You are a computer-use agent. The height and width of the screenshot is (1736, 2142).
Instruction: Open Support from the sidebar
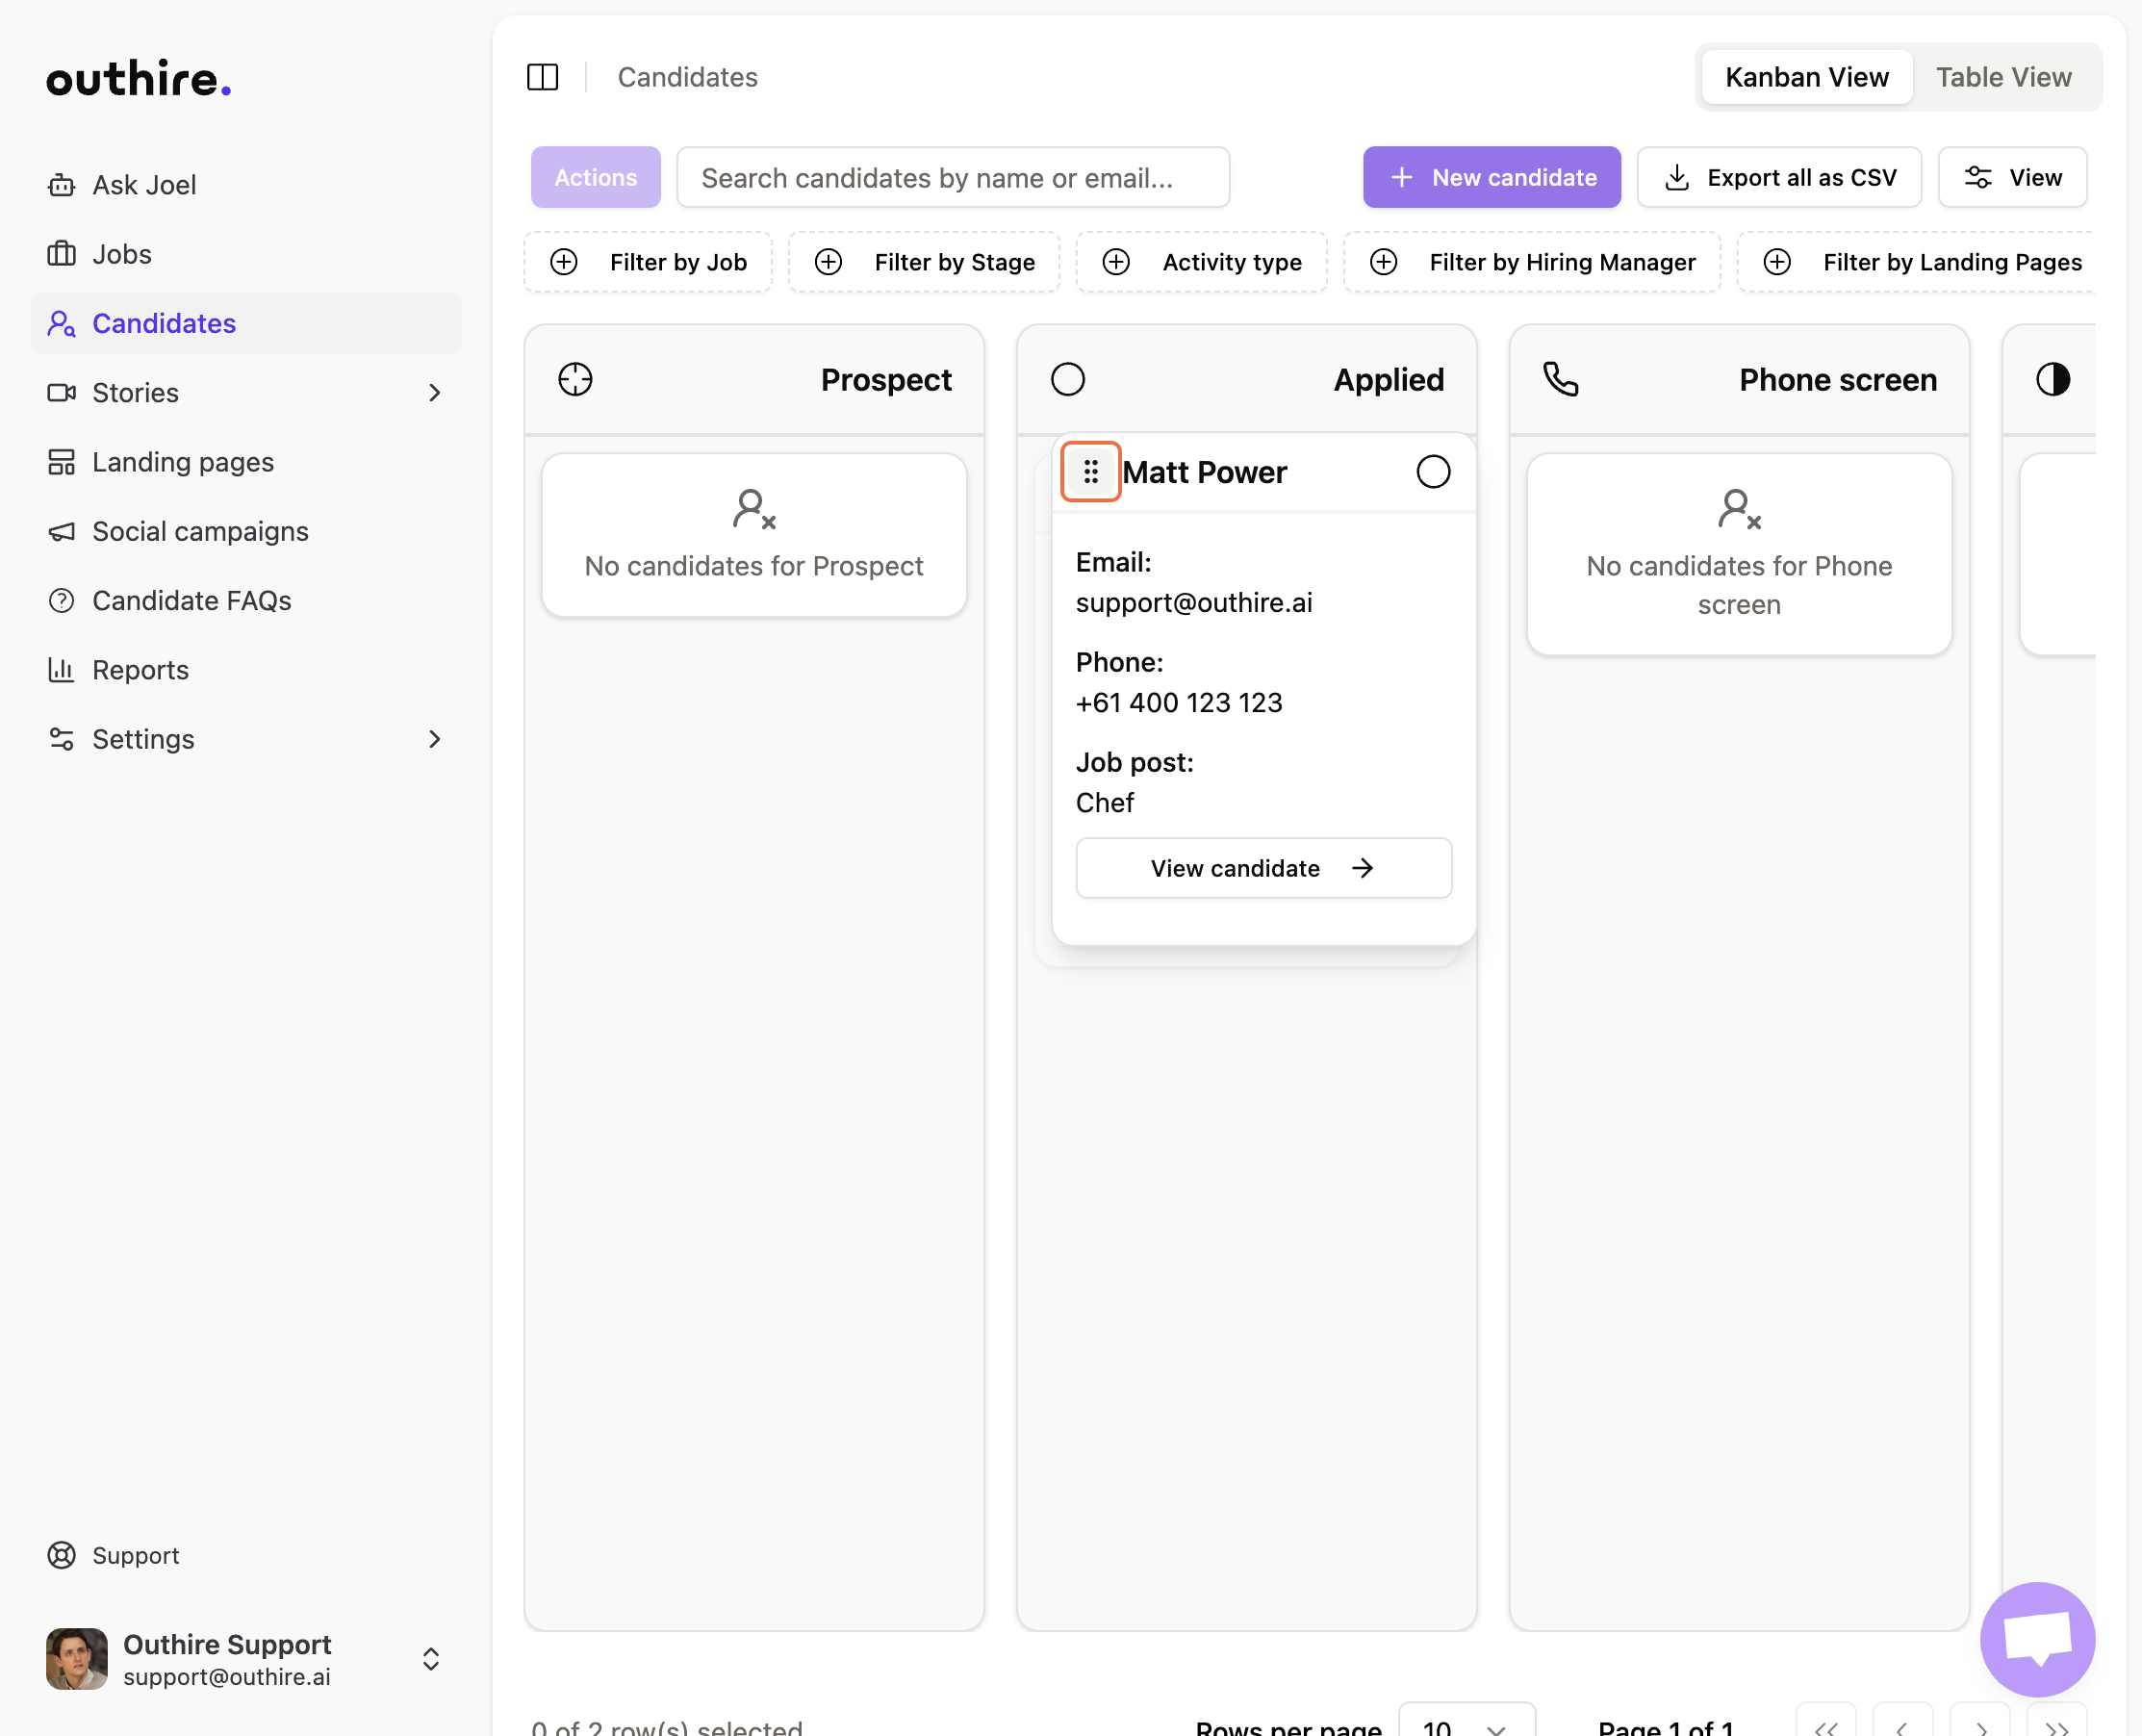135,1555
